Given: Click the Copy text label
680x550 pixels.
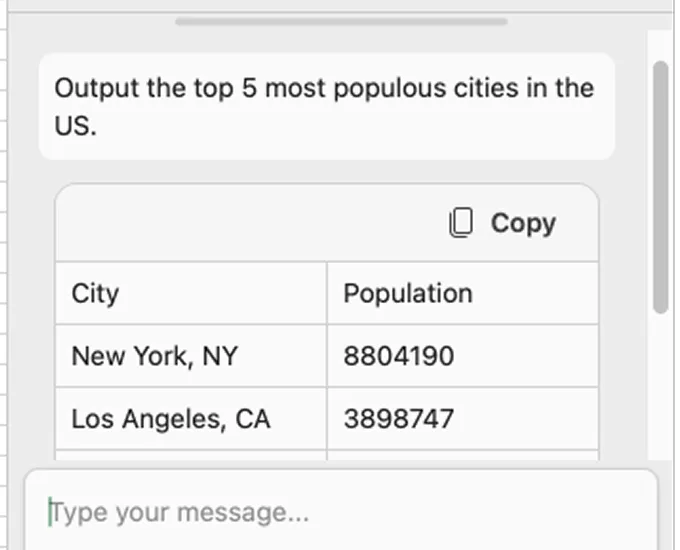Looking at the screenshot, I should (523, 224).
